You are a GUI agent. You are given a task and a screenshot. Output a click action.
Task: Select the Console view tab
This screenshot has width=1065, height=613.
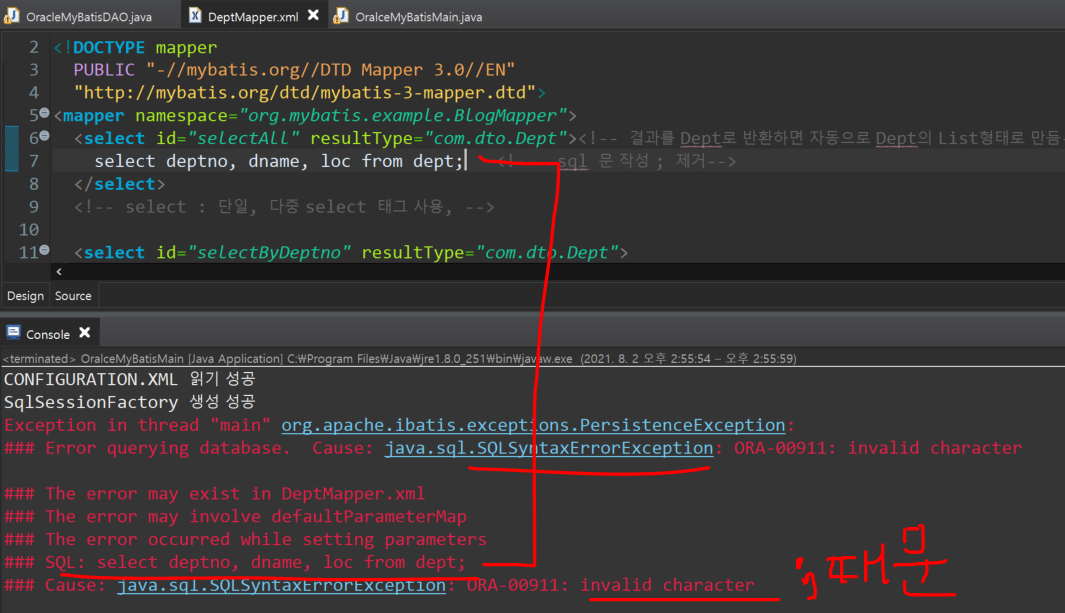pyautogui.click(x=48, y=334)
